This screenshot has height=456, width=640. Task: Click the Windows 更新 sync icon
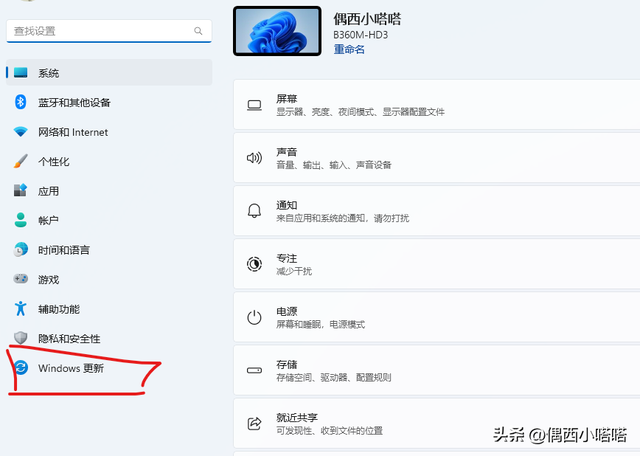point(20,367)
